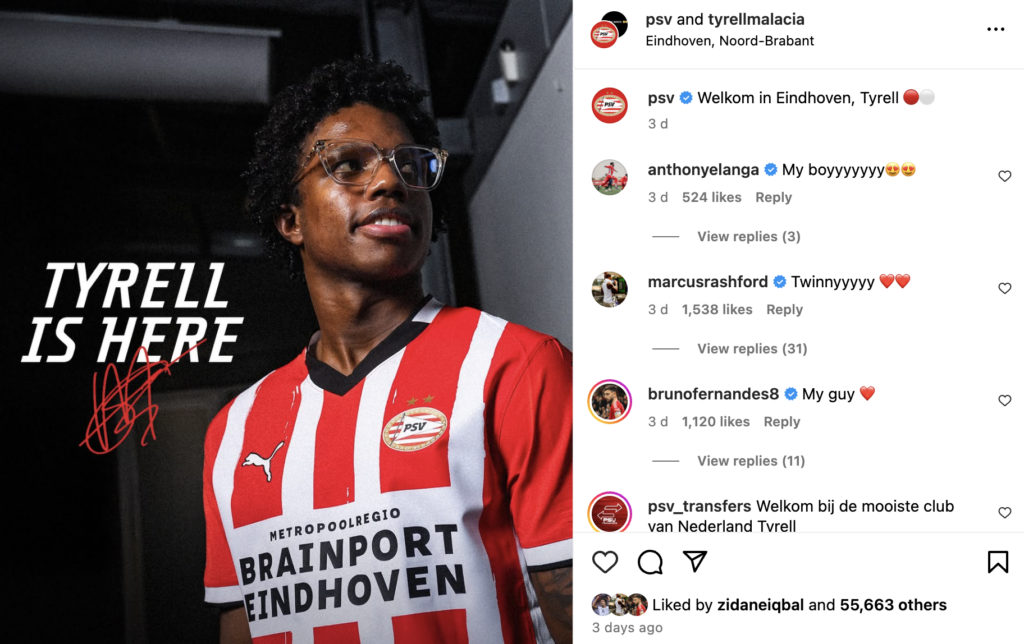Open the PSV avatar in the post header
Viewport: 1024px width, 644px height.
[604, 34]
